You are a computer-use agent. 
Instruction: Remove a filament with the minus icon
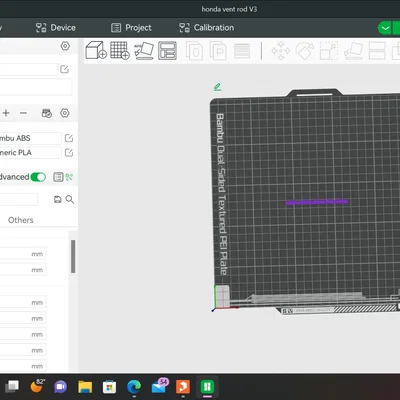[23, 113]
